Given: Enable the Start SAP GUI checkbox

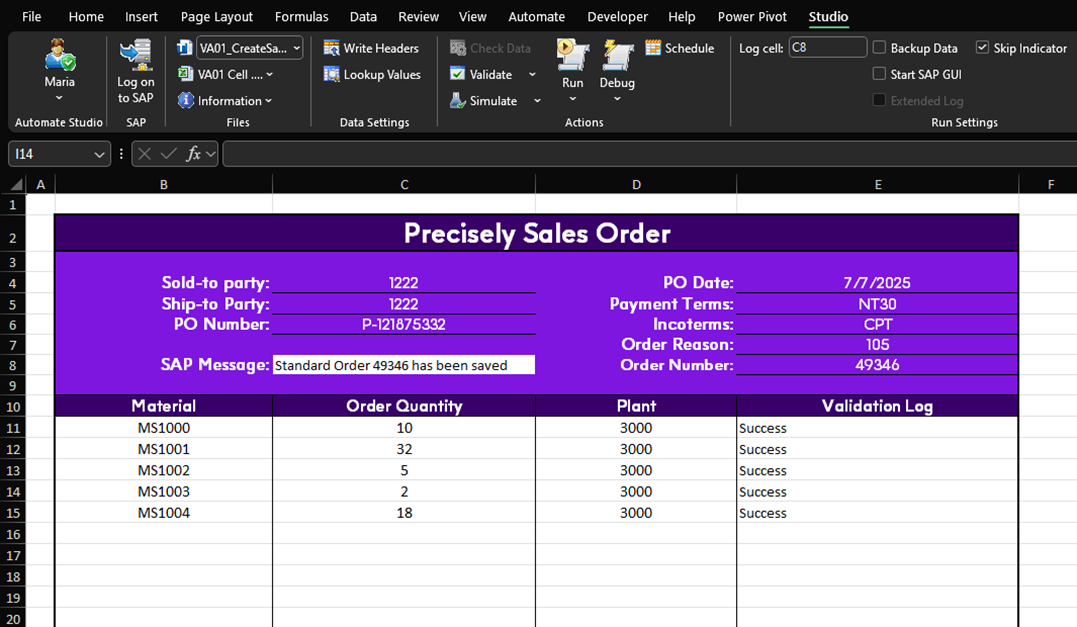Looking at the screenshot, I should (x=879, y=73).
